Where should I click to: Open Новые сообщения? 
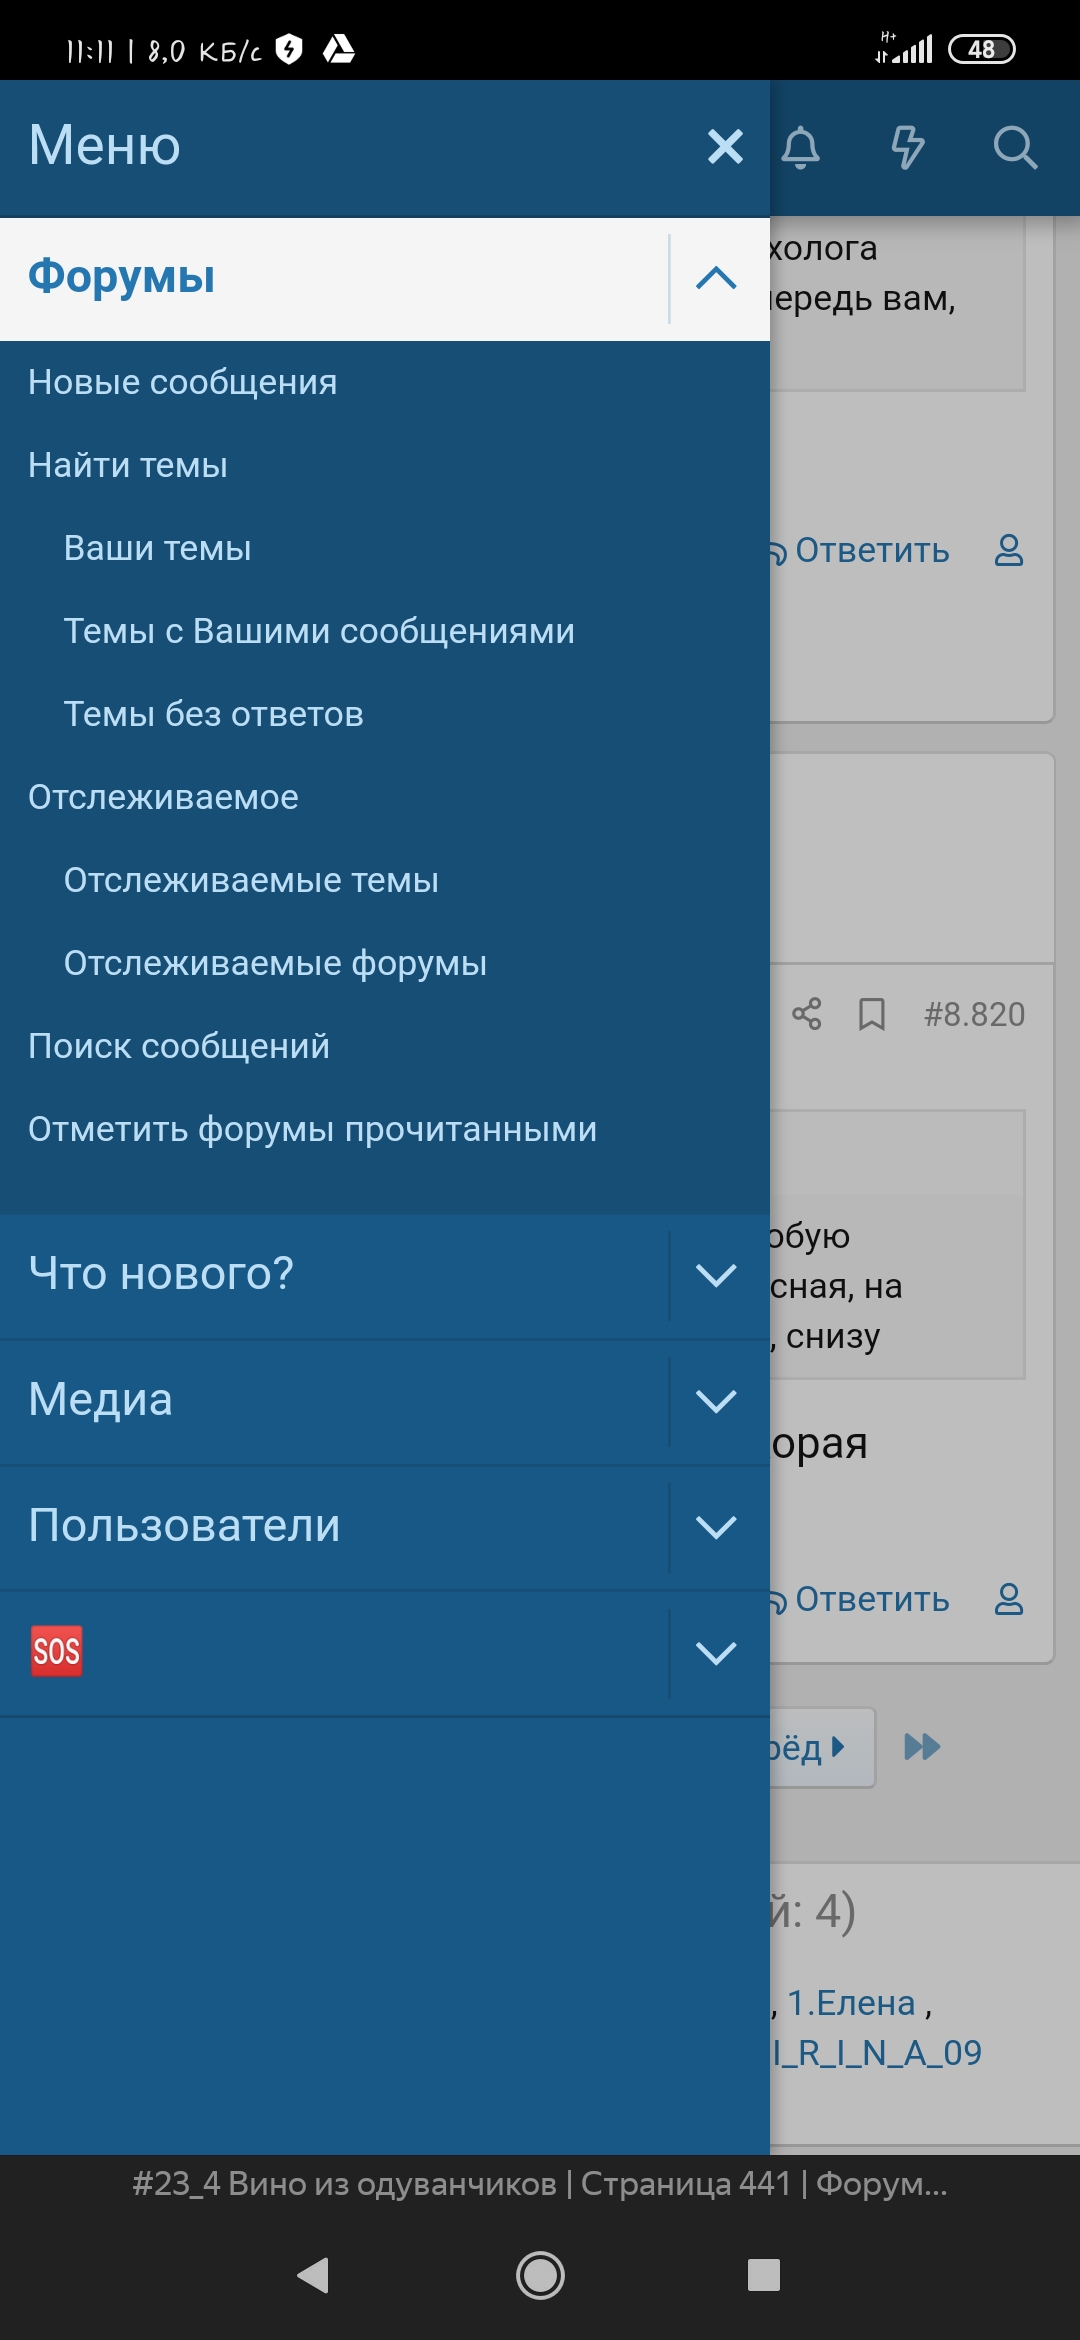[183, 382]
